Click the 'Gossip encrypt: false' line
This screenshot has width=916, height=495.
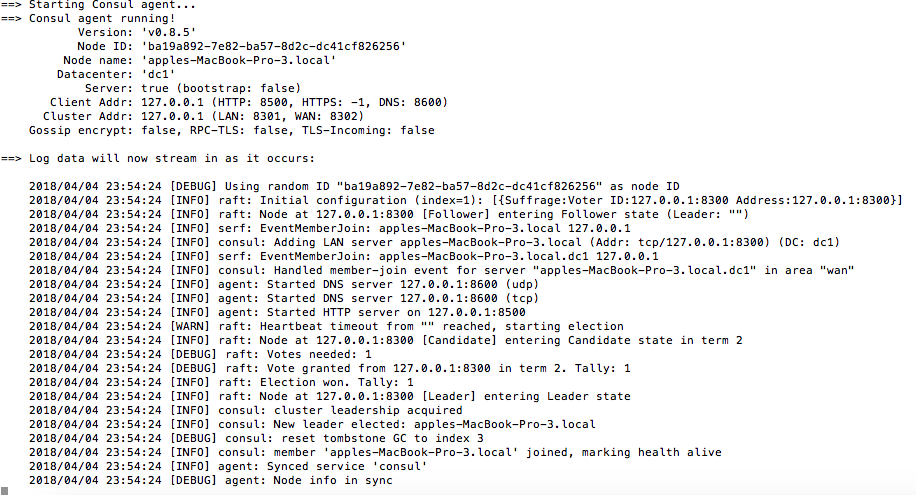pyautogui.click(x=232, y=130)
